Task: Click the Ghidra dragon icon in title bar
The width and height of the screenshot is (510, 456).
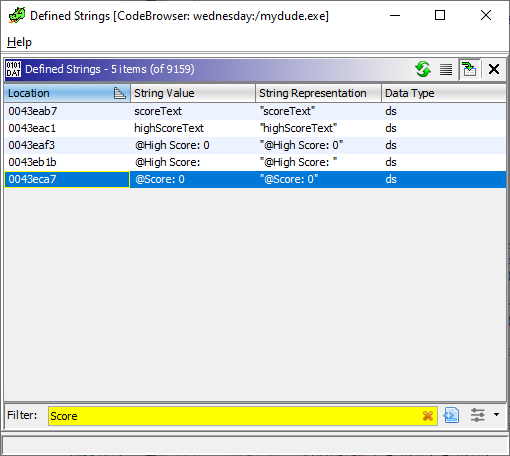Action: pos(17,16)
